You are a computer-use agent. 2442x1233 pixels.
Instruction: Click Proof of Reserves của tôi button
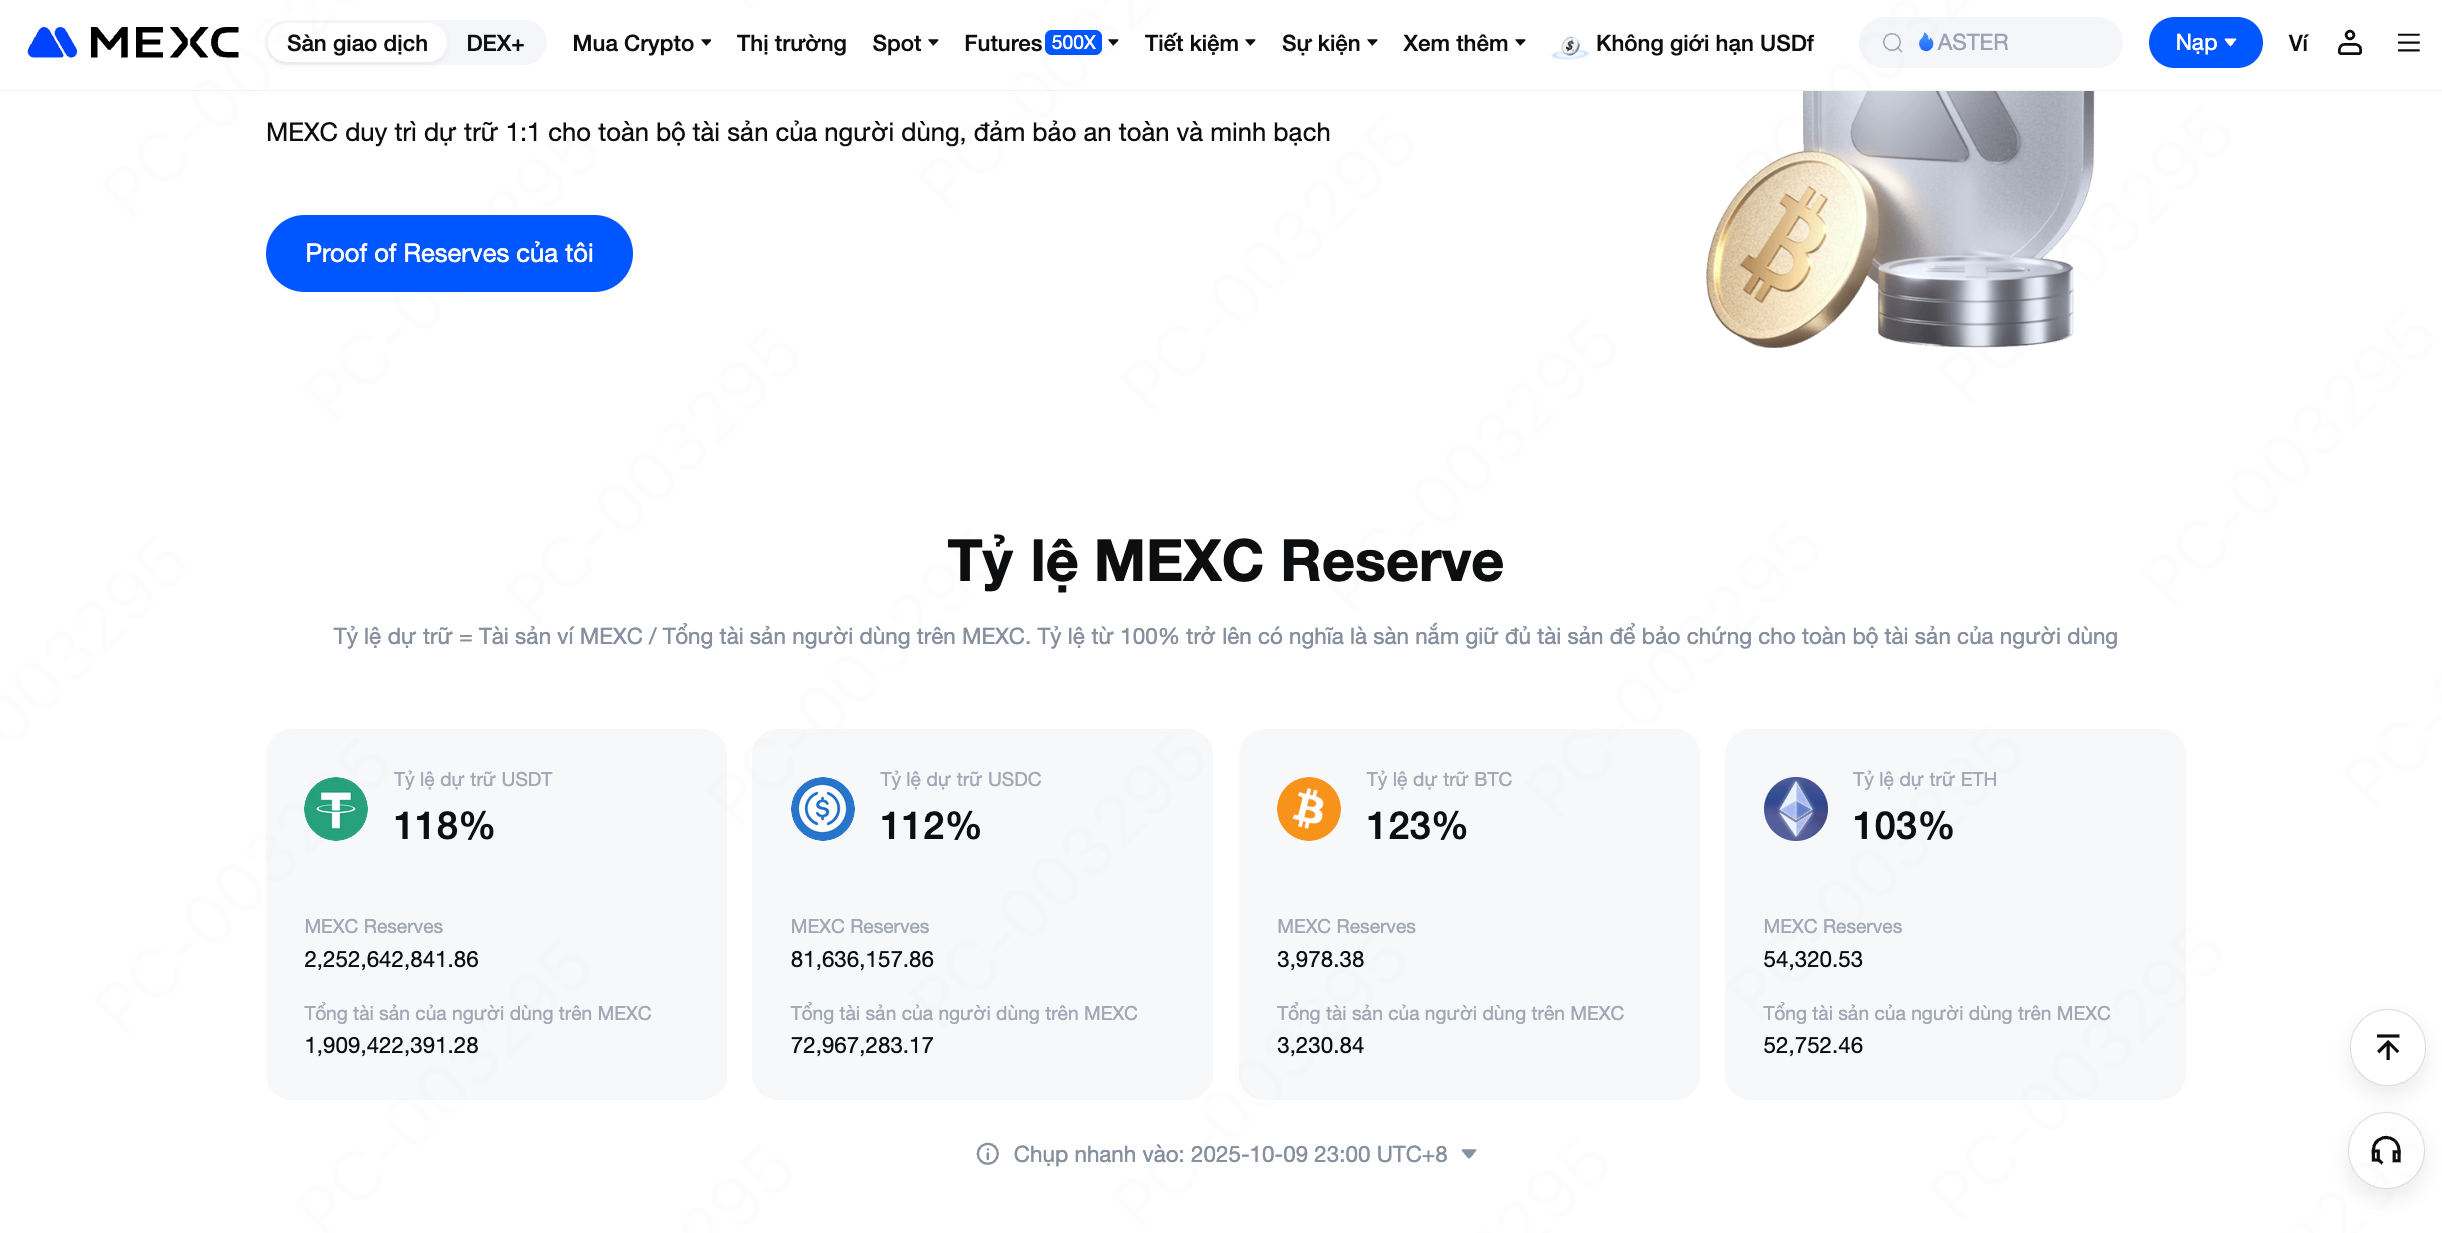point(449,253)
